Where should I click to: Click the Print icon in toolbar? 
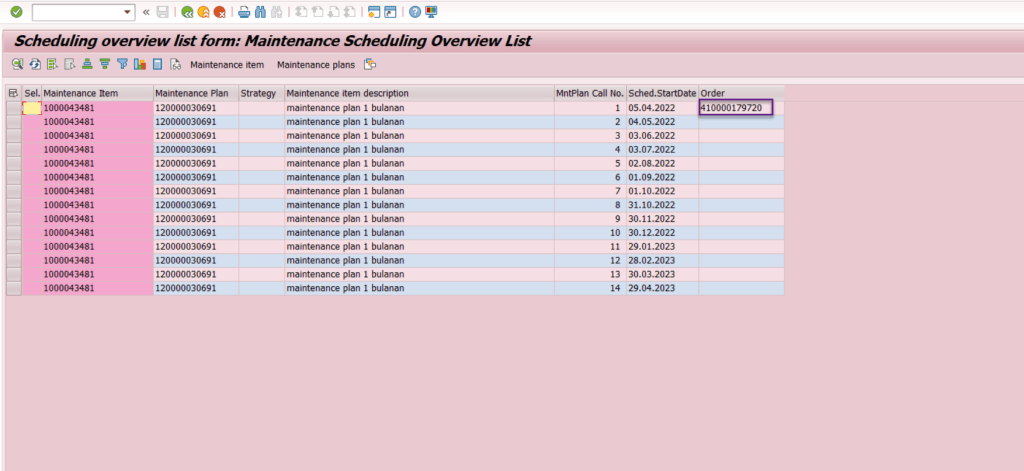(244, 12)
